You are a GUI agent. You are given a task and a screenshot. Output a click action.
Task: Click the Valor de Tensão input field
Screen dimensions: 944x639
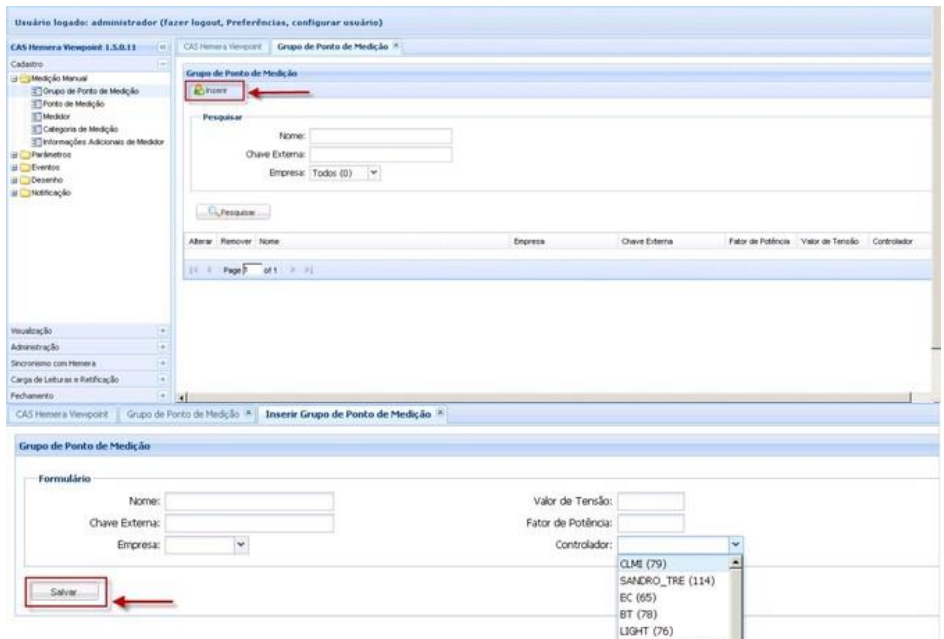click(649, 501)
